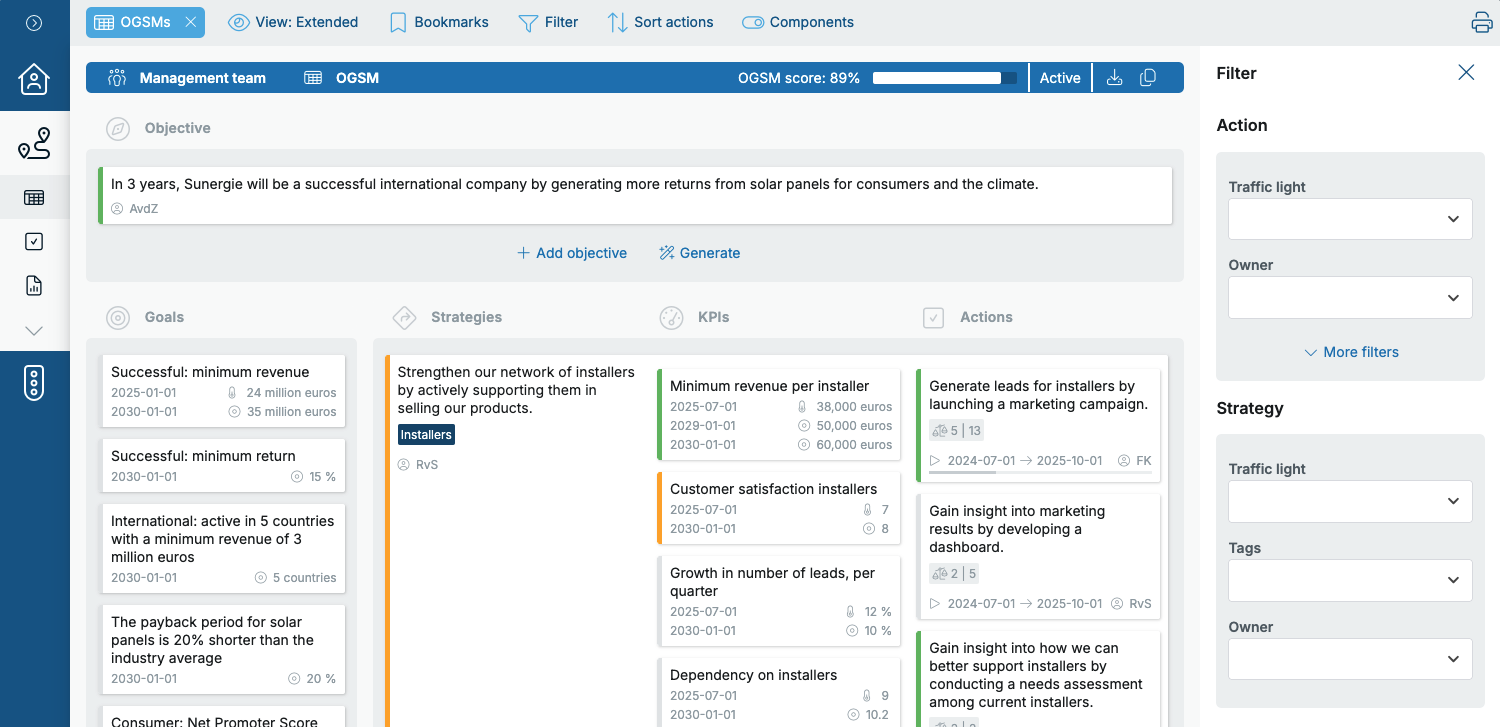Open Action Traffic light dropdown
The height and width of the screenshot is (727, 1500).
(x=1349, y=219)
